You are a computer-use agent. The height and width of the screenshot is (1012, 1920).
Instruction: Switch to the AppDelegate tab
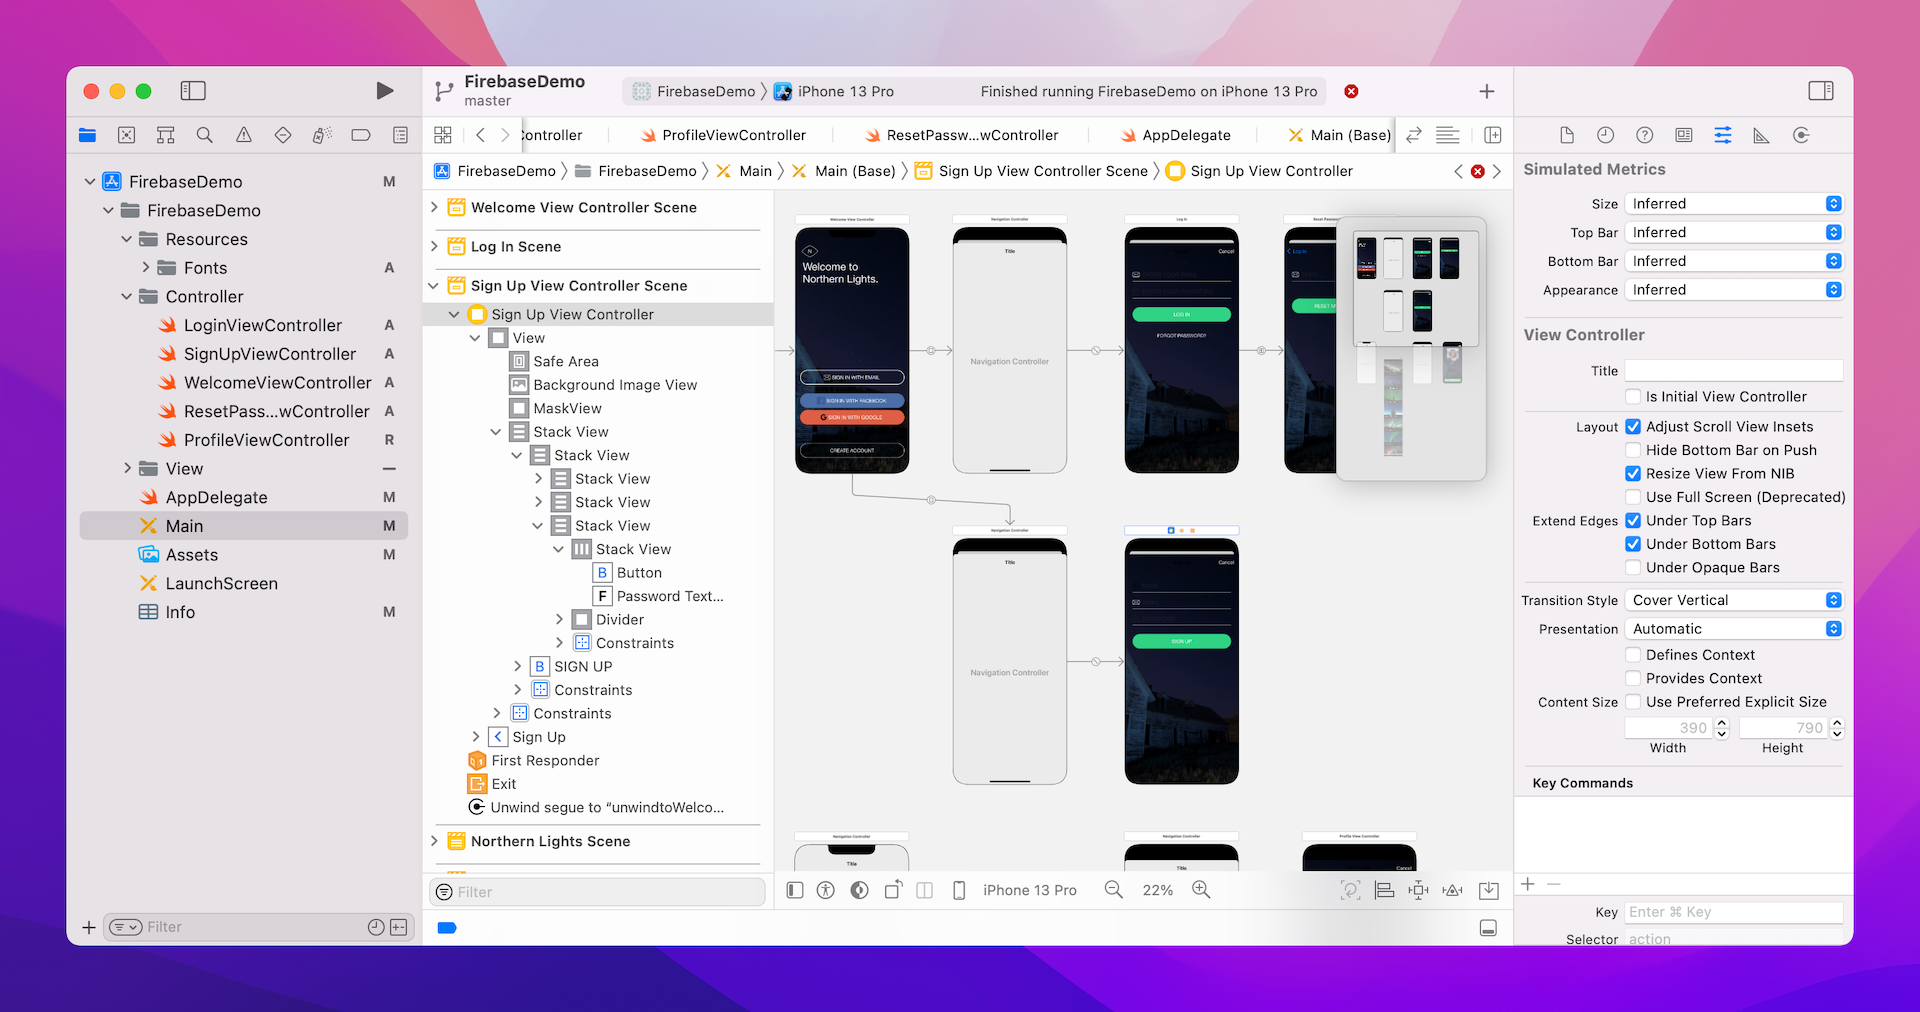point(1185,135)
